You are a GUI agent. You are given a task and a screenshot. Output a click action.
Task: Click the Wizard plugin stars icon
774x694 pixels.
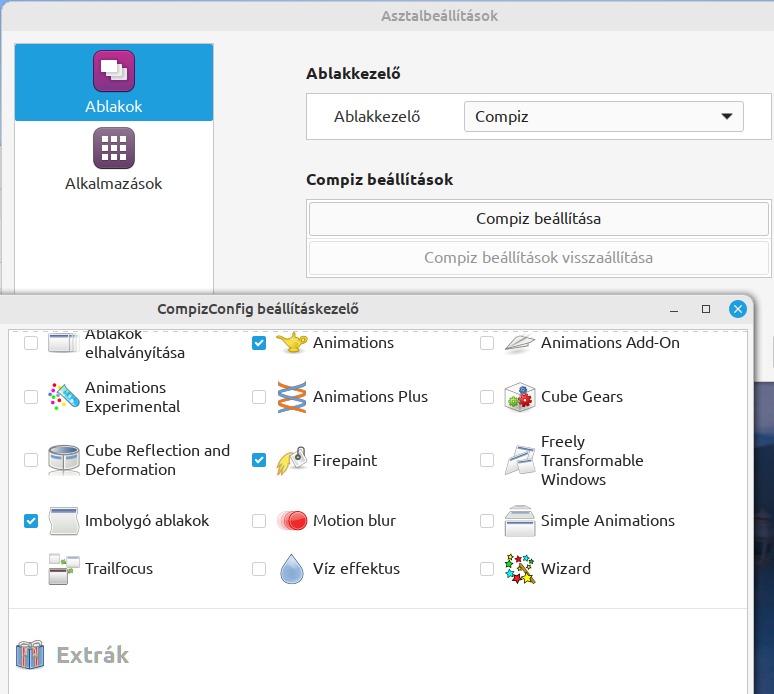(519, 569)
